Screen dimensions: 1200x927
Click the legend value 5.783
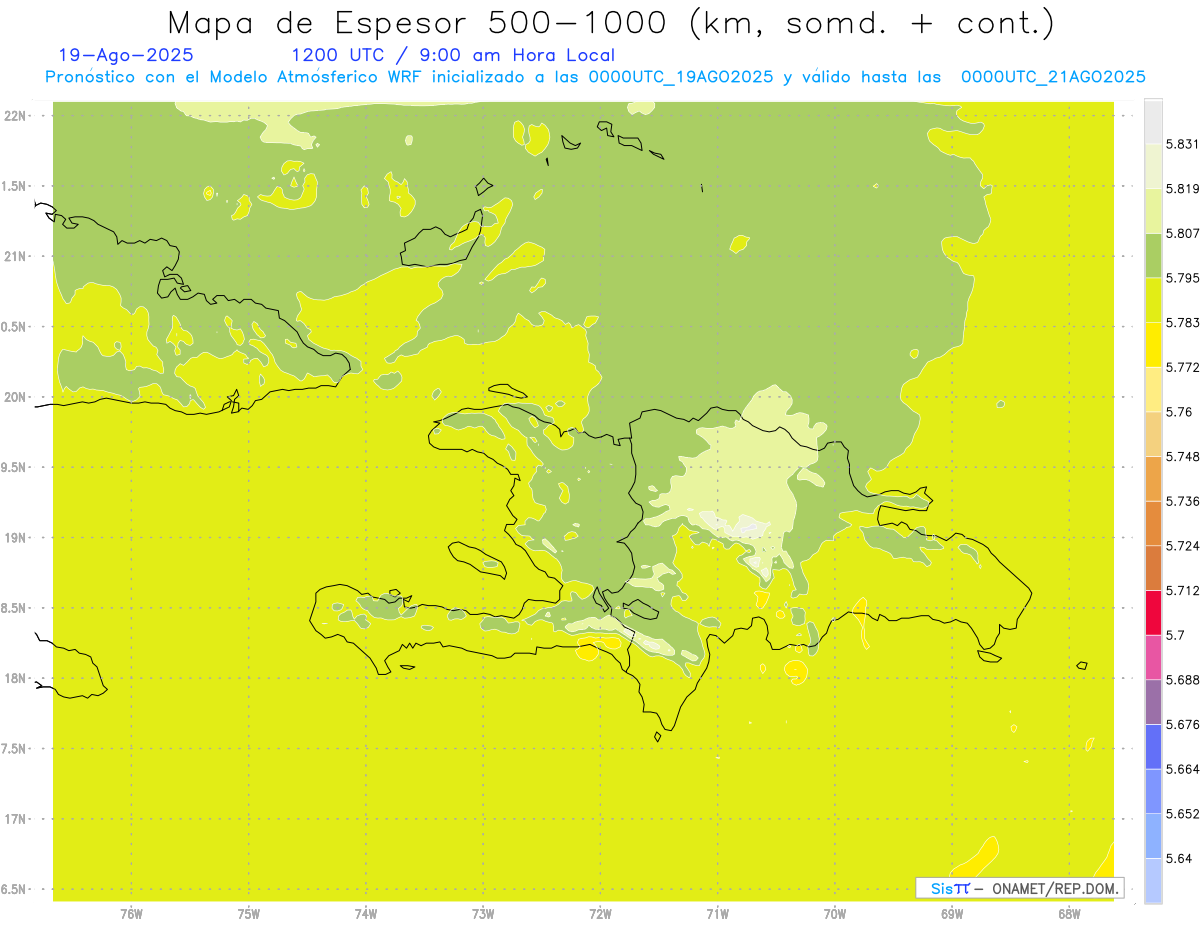point(1181,323)
